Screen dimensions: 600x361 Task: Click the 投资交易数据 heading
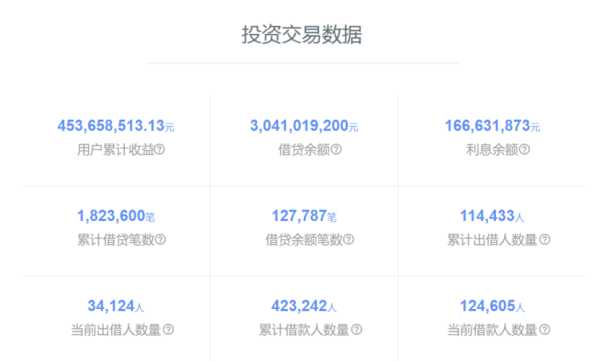(x=302, y=34)
